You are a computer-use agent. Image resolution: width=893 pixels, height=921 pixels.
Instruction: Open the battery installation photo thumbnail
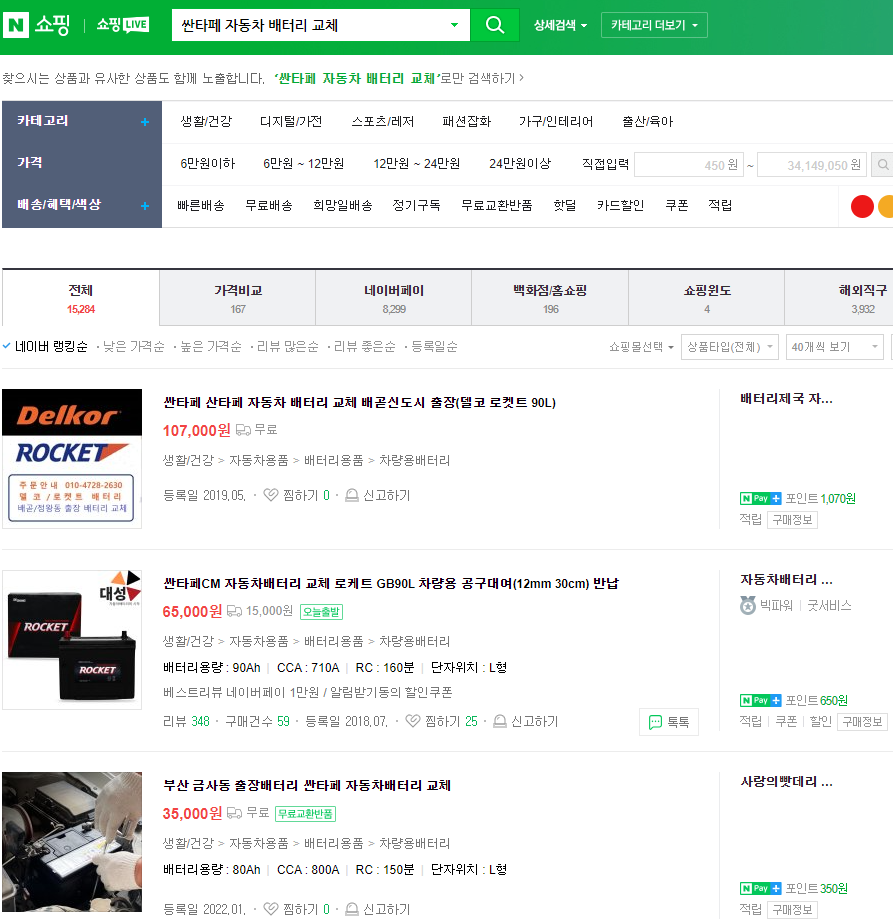[72, 842]
